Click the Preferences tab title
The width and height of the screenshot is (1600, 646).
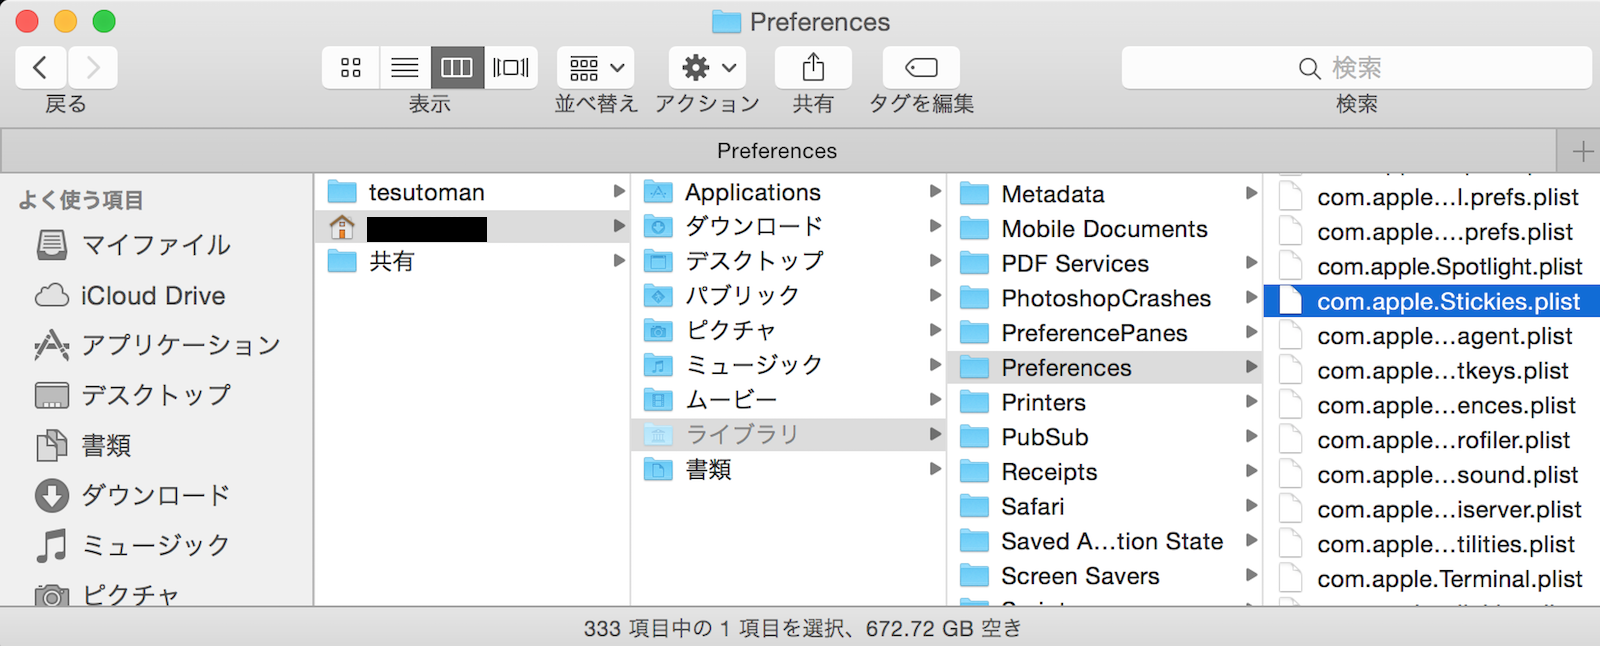[777, 151]
